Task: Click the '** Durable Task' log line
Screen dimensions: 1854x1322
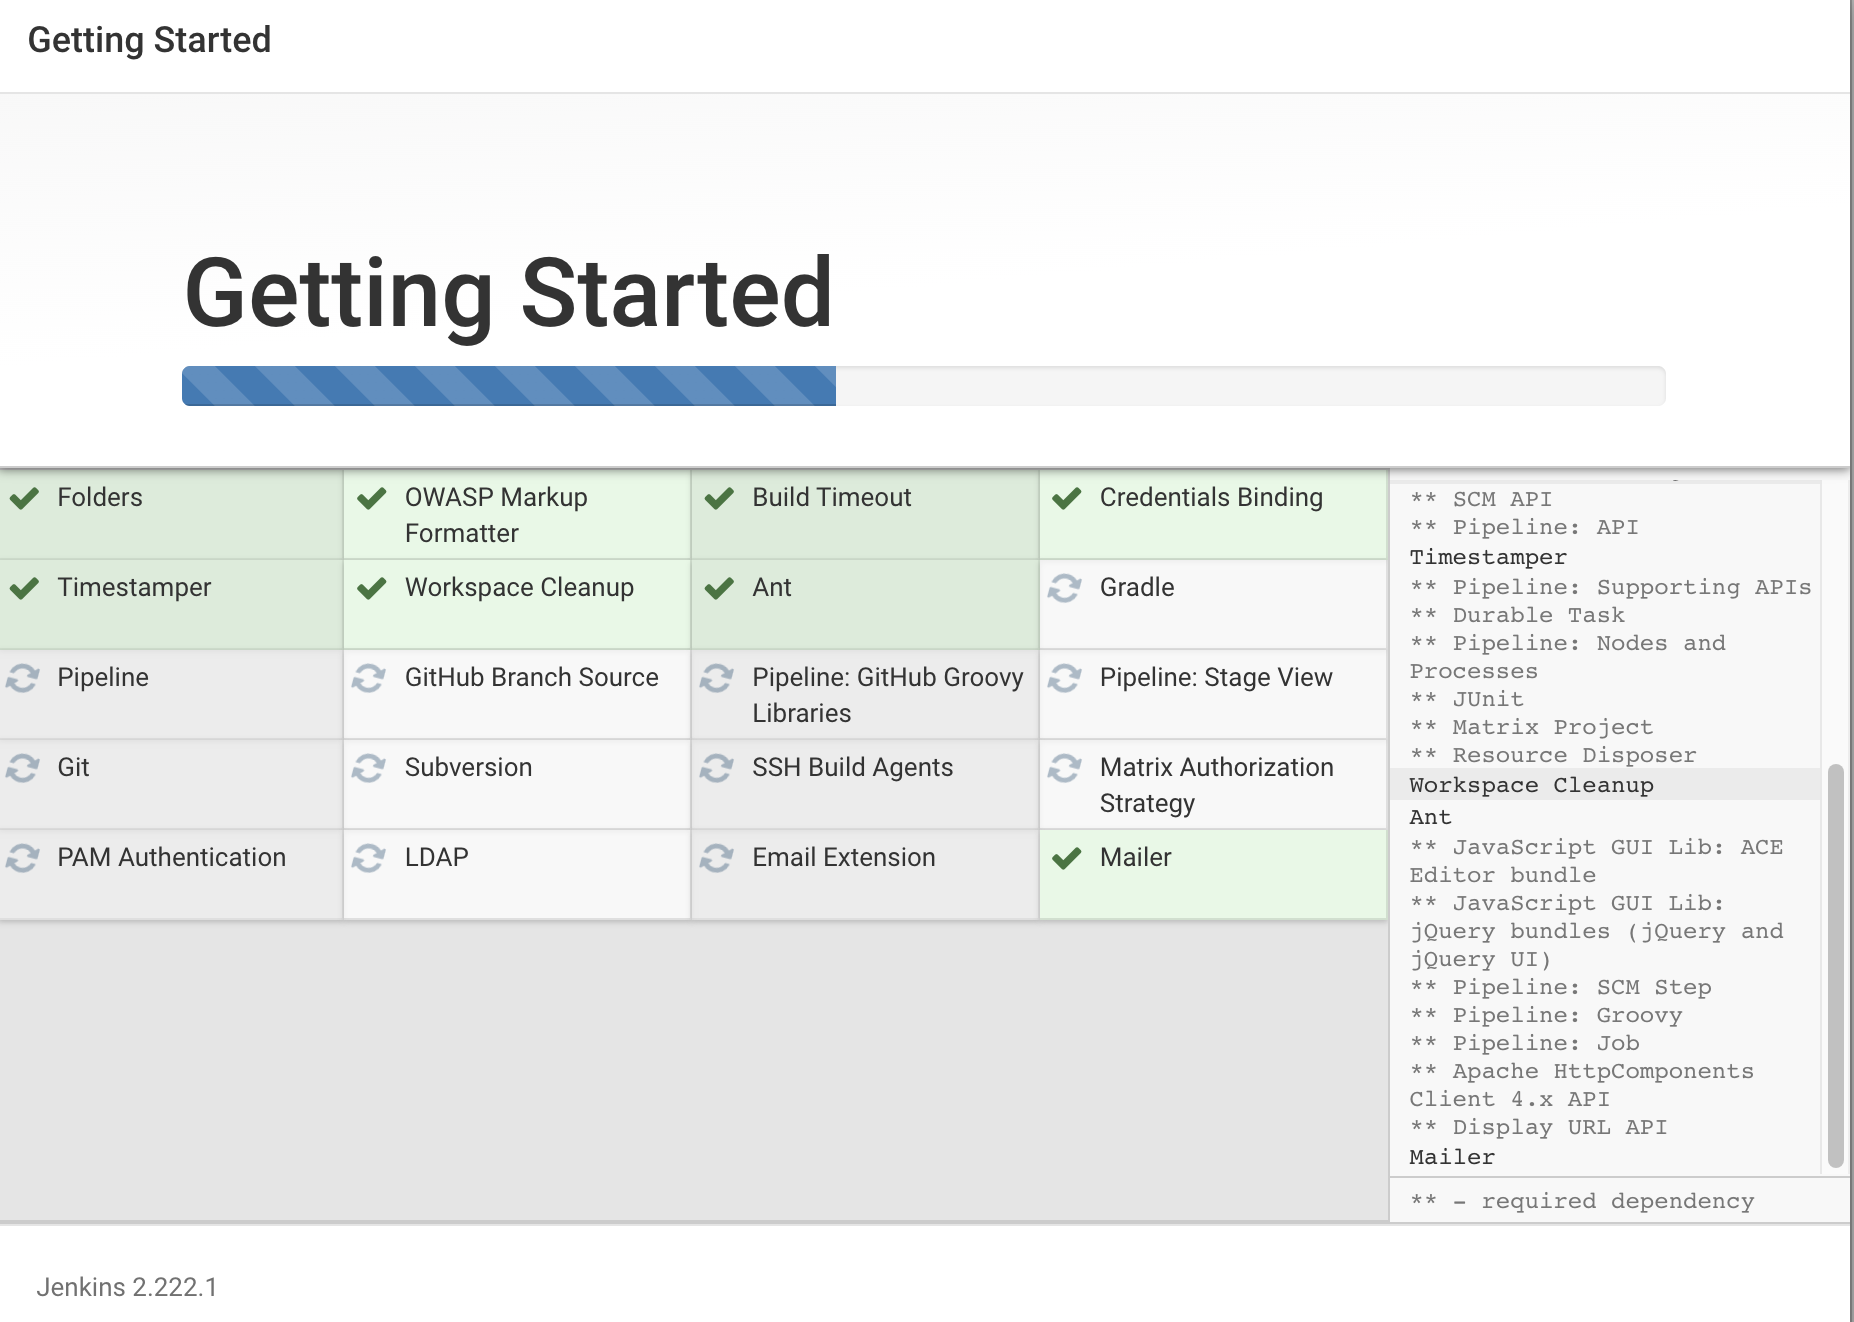Action: coord(1517,615)
